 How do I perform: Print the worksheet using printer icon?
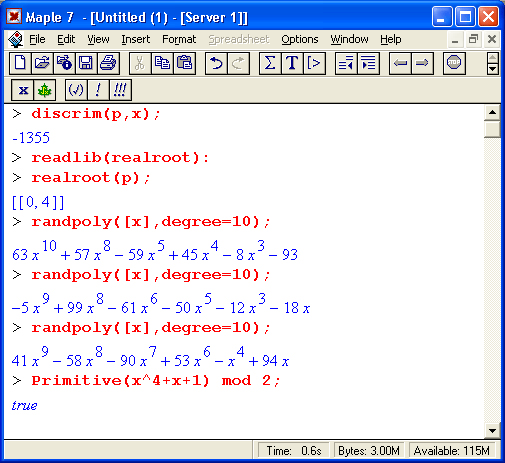[x=108, y=63]
